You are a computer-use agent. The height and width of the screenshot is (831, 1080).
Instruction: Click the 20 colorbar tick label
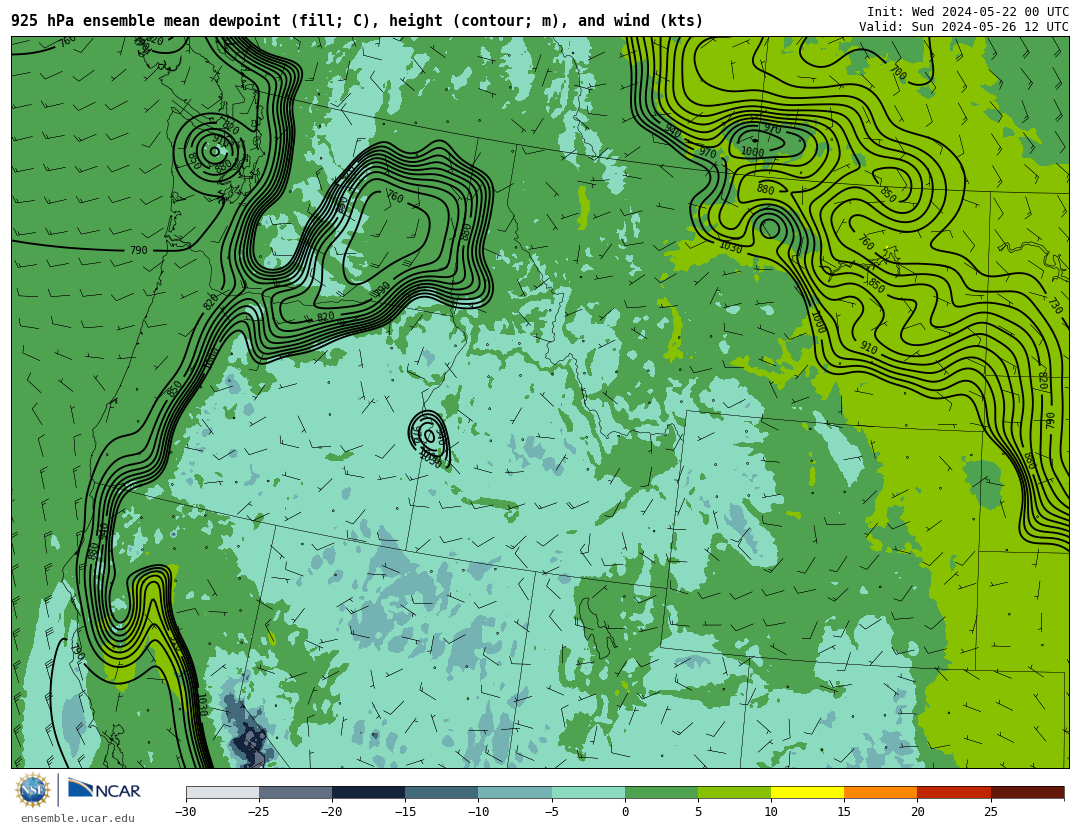(x=917, y=812)
